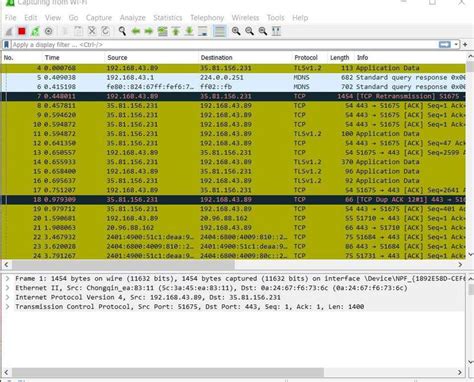Click the display filter bookmark icon
The width and height of the screenshot is (474, 382).
coord(6,45)
